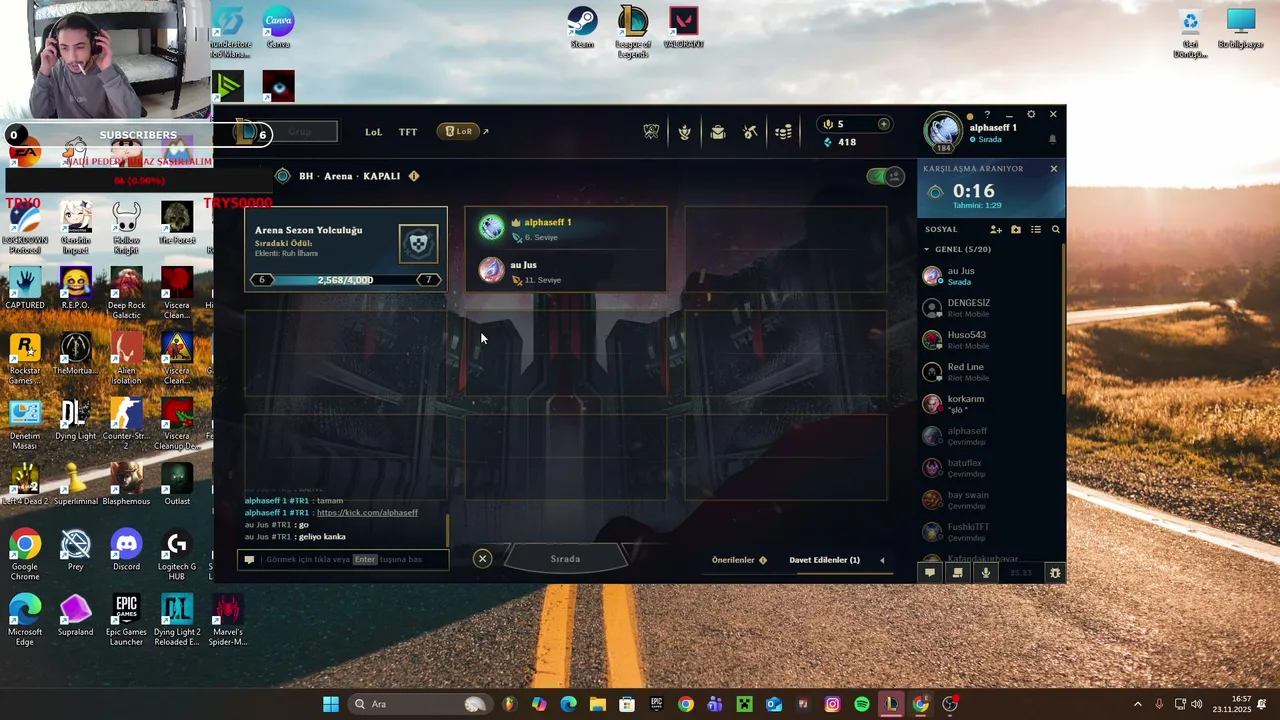Screen dimensions: 1280x720
Task: Switch to the TFT tab
Action: coord(408,132)
